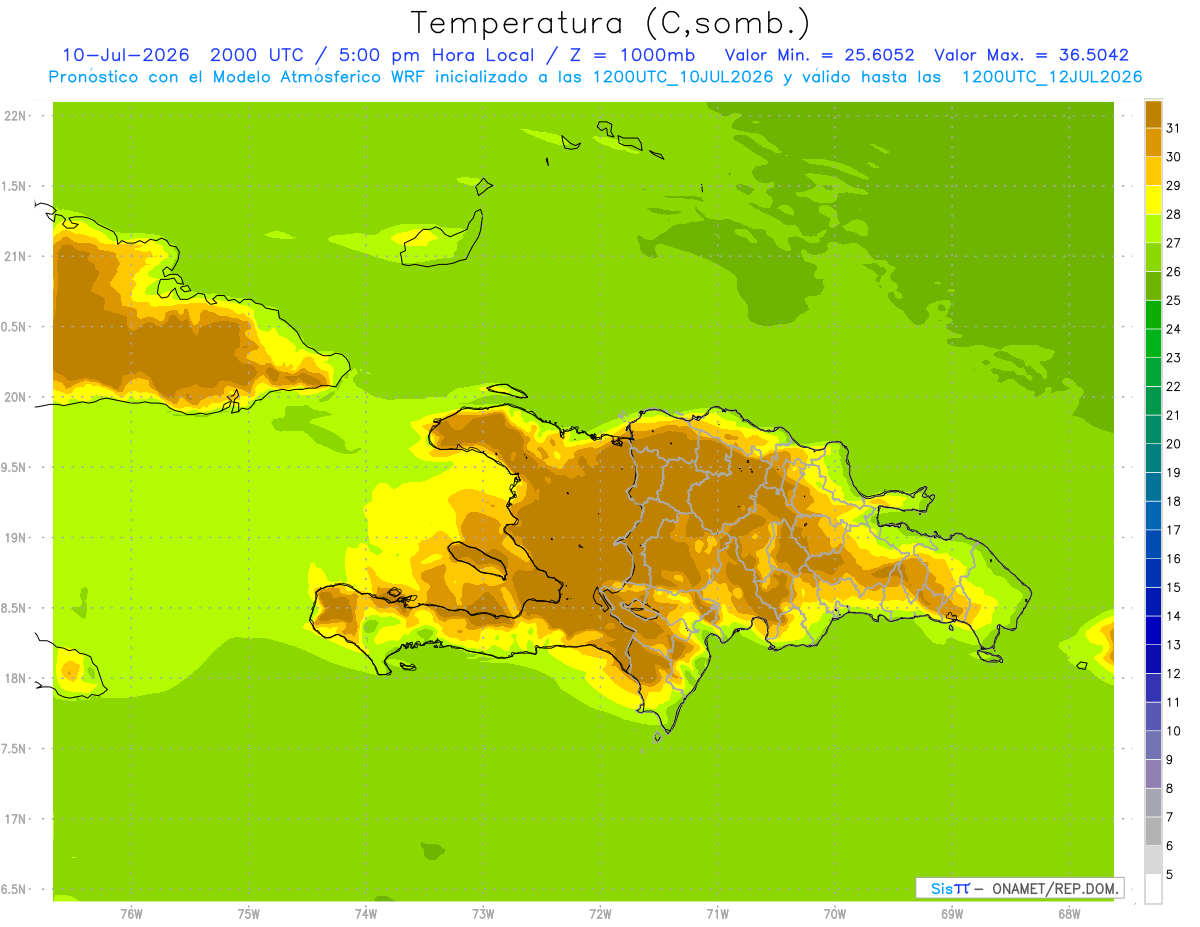This screenshot has width=1200, height=927.
Task: Click the blue legend swatch between 15 and 16
Action: click(1153, 573)
